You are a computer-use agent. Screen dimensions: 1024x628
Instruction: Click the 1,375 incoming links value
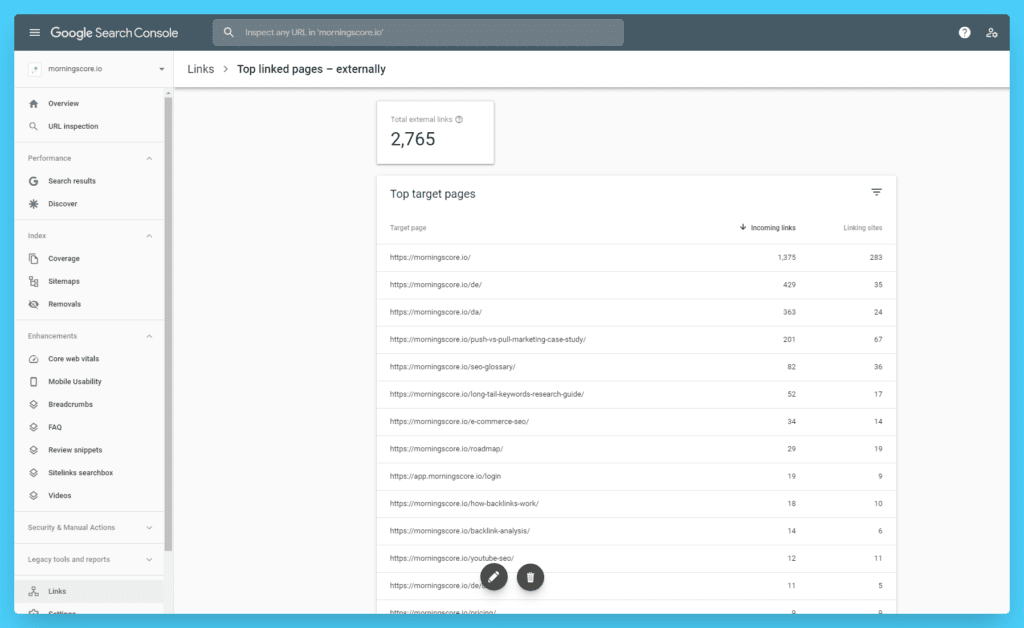[786, 258]
